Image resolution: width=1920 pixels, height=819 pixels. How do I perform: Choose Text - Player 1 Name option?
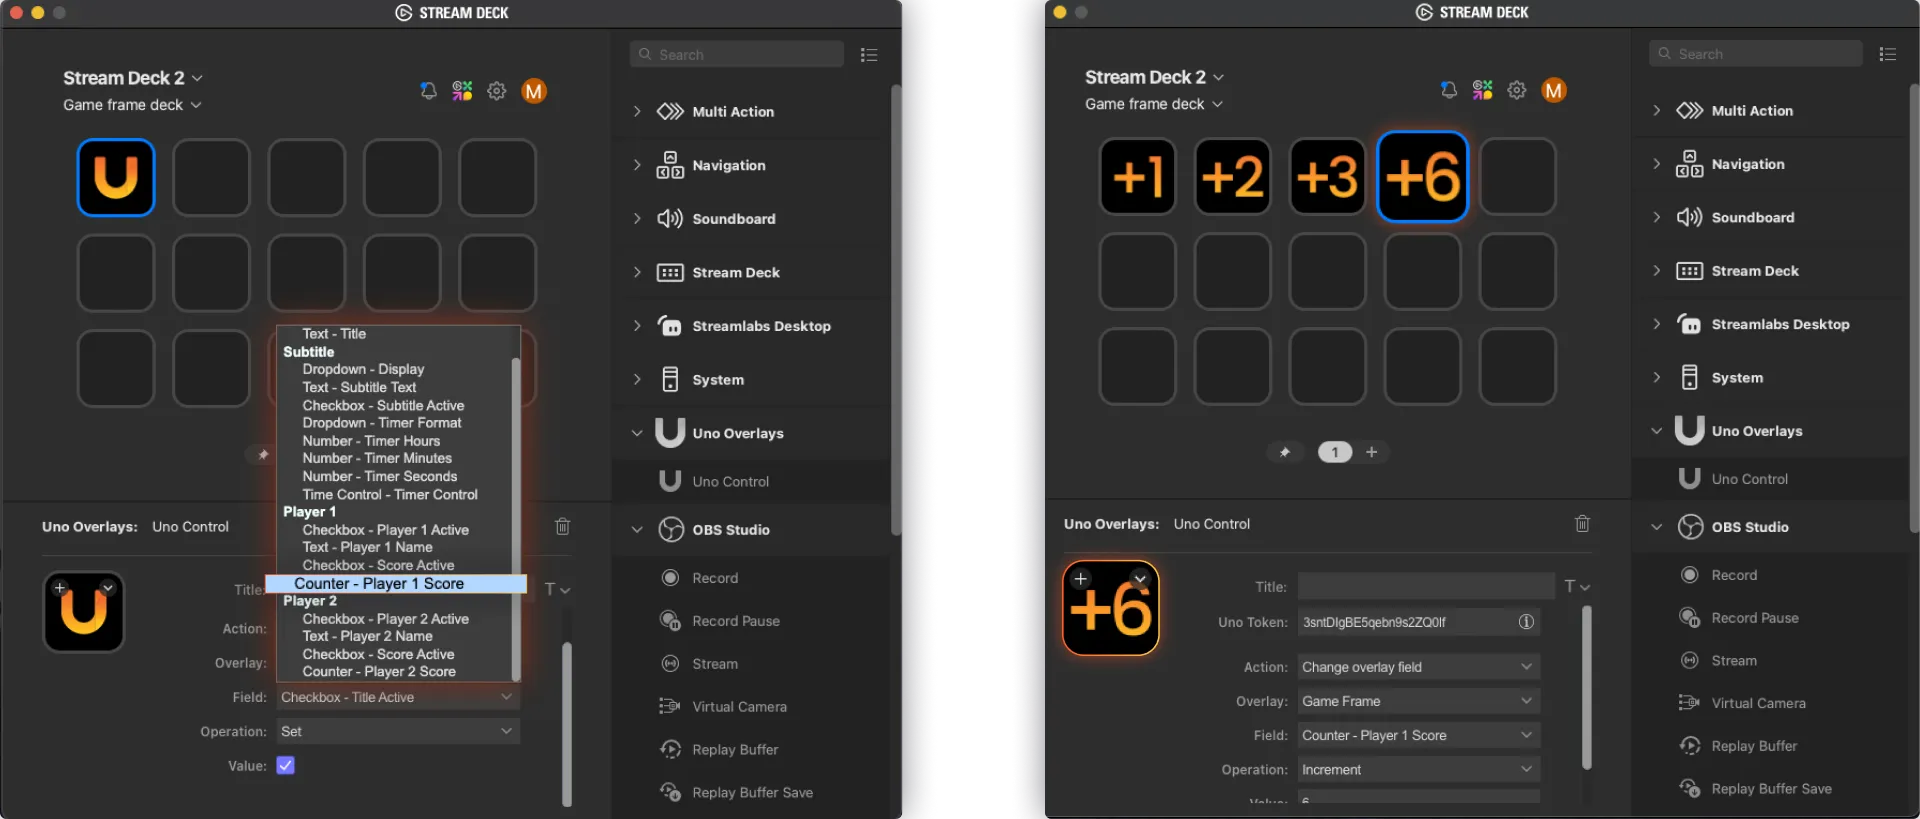tap(367, 547)
